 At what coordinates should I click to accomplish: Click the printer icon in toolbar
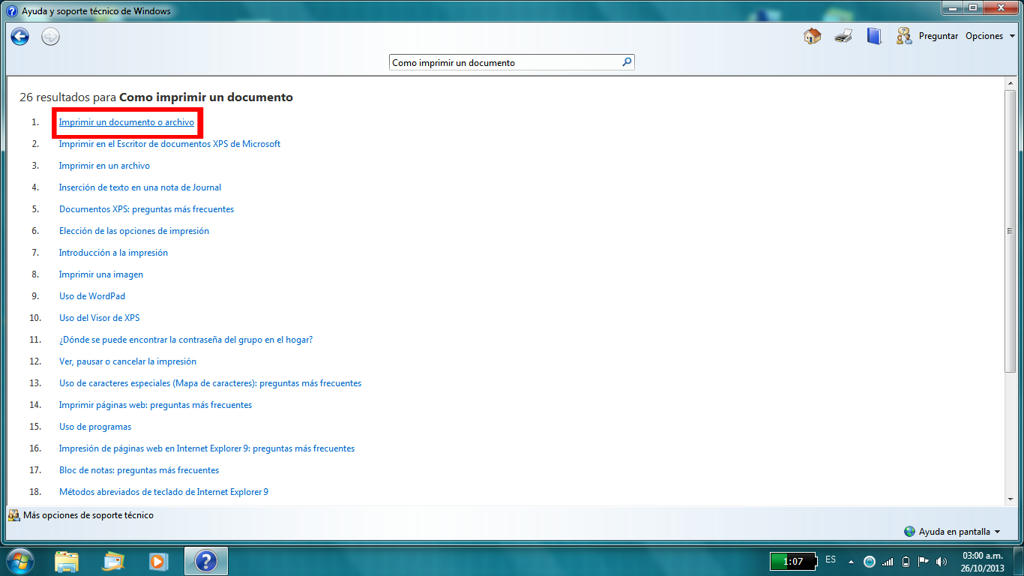[843, 36]
